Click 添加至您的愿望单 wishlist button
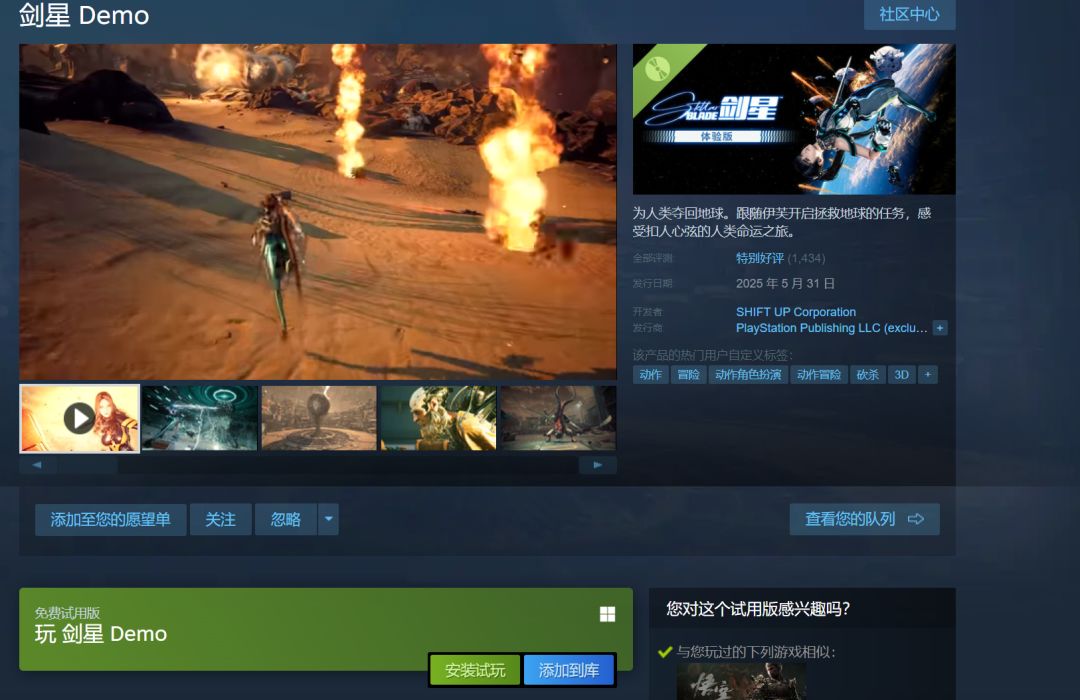Screen dimensions: 1080x700 pos(110,519)
